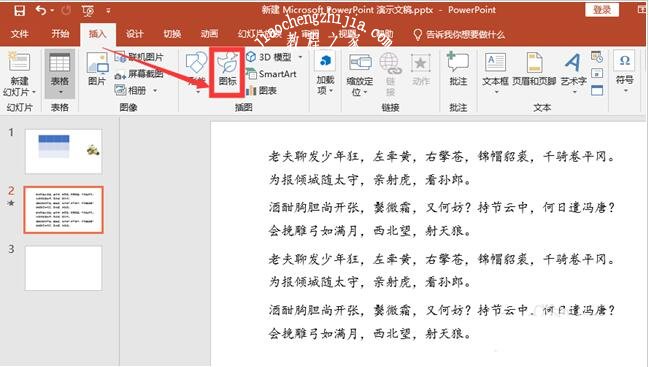Viewport: 649px width, 367px height.
Task: Click the 相册 photo album icon
Action: pos(120,90)
